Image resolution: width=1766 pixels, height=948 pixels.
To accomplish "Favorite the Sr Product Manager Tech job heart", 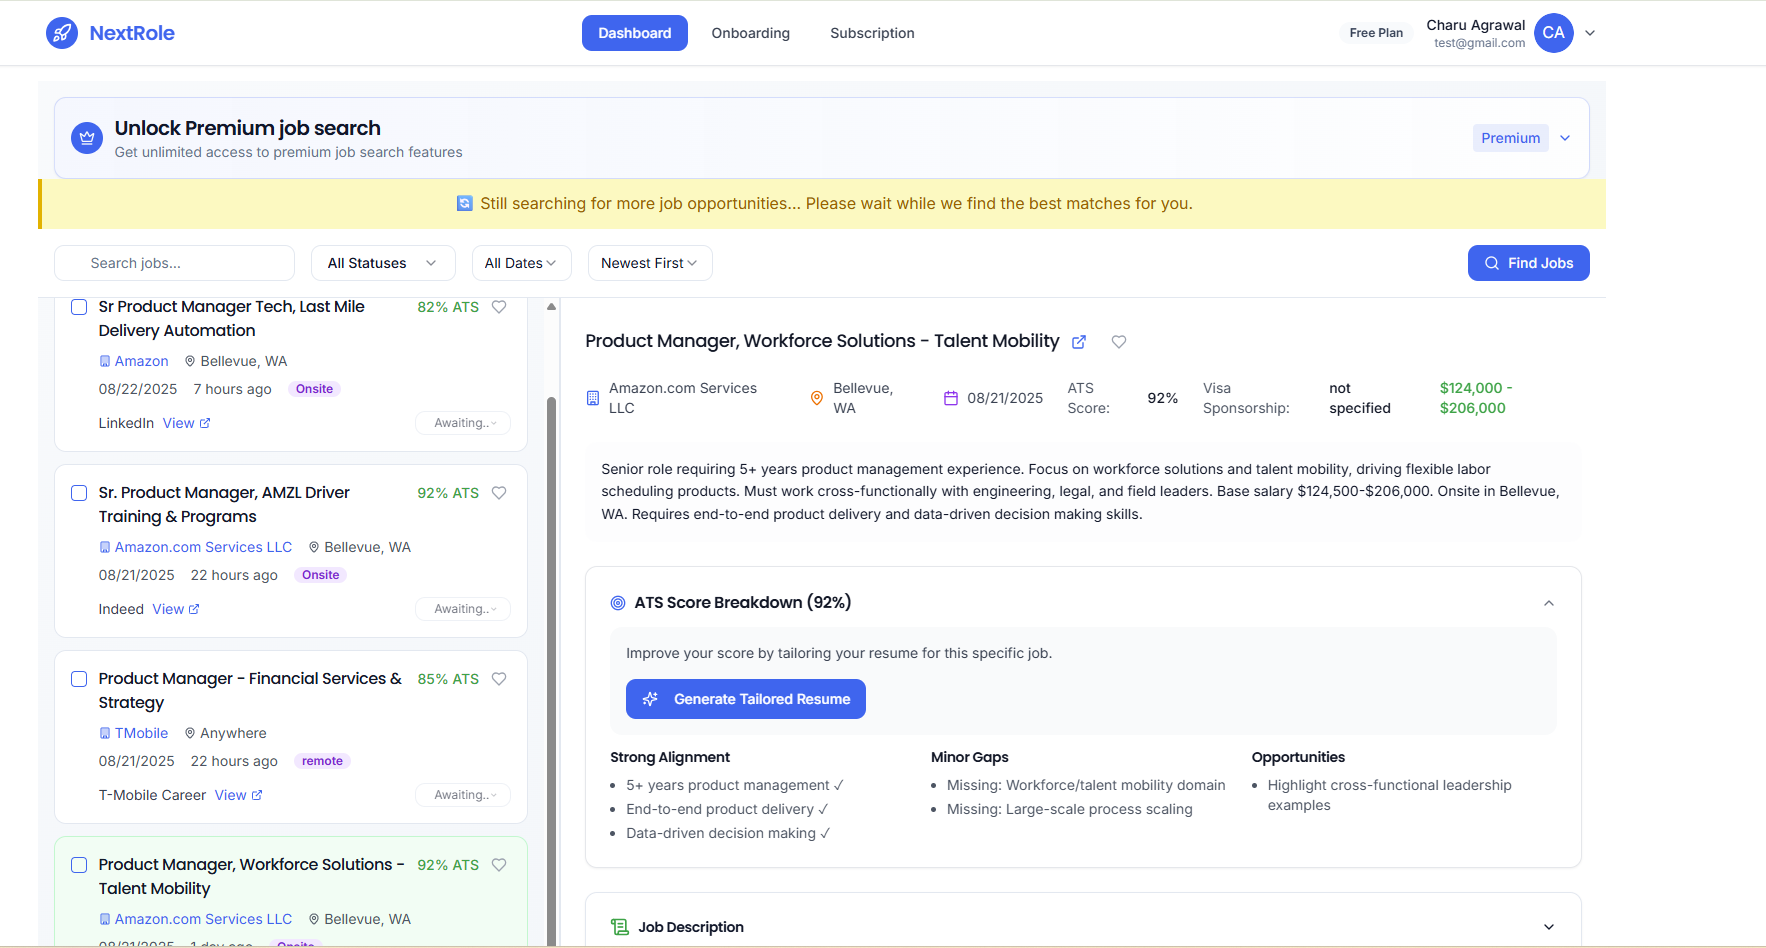I will (x=499, y=307).
